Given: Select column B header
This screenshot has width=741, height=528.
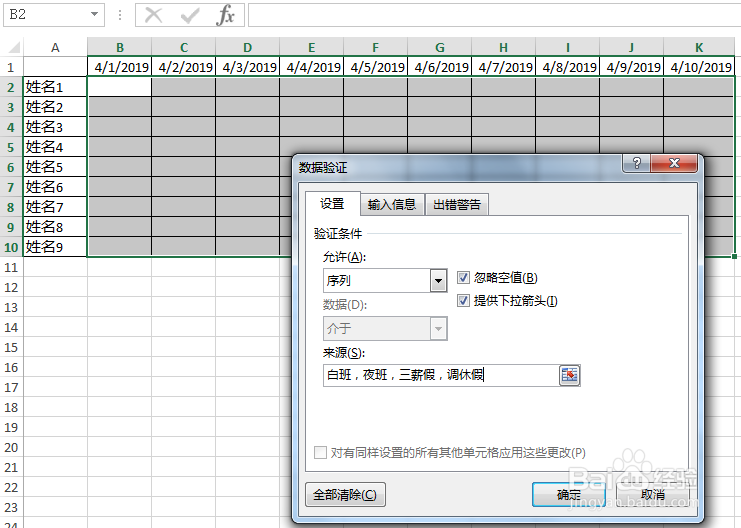Looking at the screenshot, I should point(120,47).
